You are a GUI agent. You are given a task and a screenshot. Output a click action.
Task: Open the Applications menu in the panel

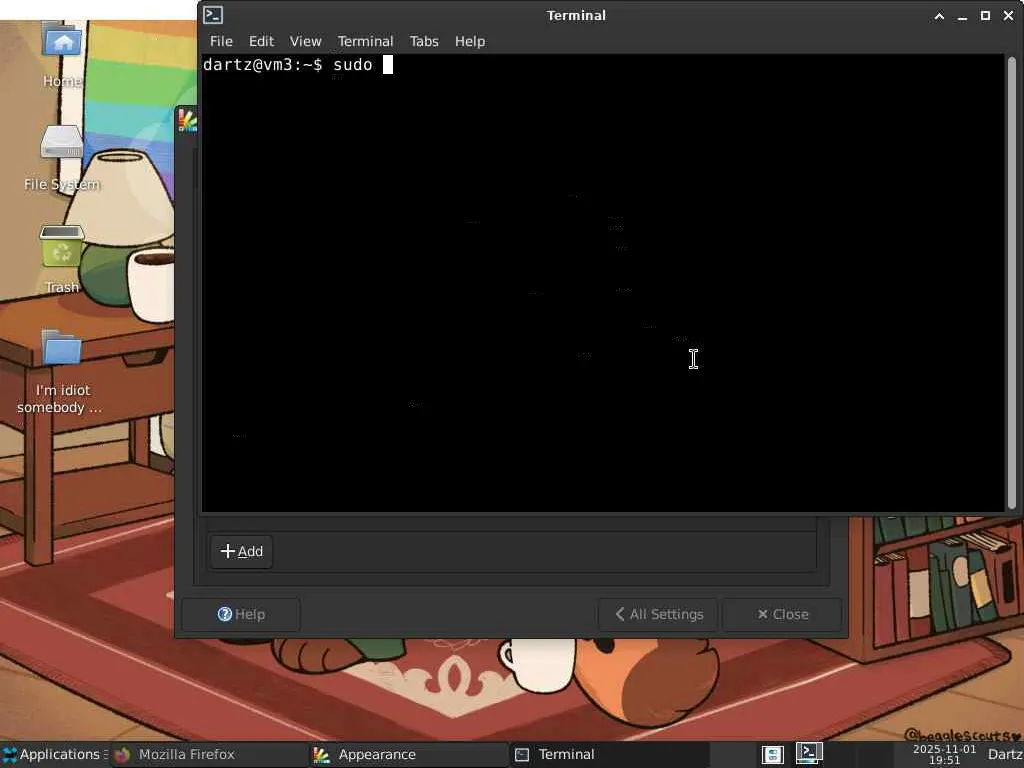[54, 754]
